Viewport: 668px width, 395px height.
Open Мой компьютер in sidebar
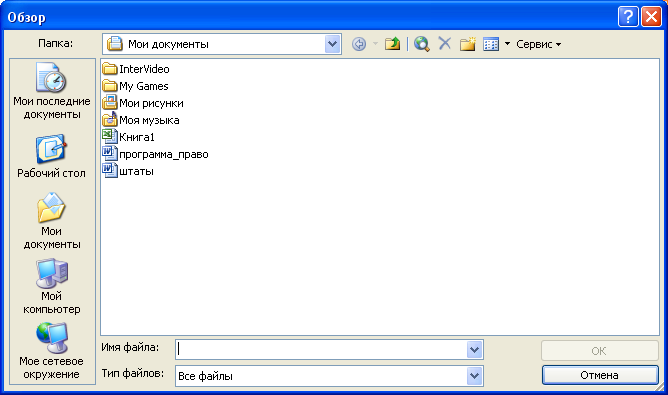tap(52, 286)
